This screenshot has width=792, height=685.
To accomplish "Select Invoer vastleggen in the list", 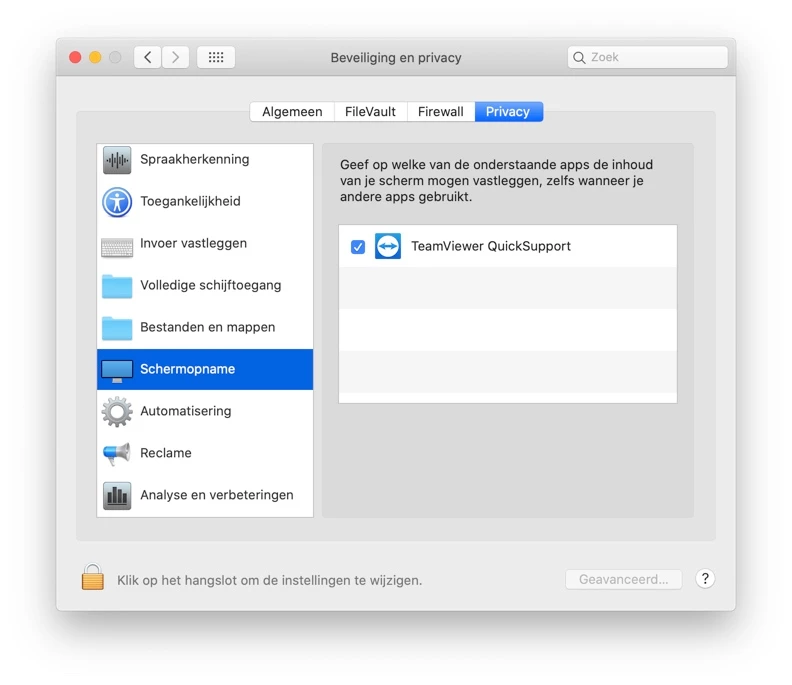I will click(x=205, y=243).
